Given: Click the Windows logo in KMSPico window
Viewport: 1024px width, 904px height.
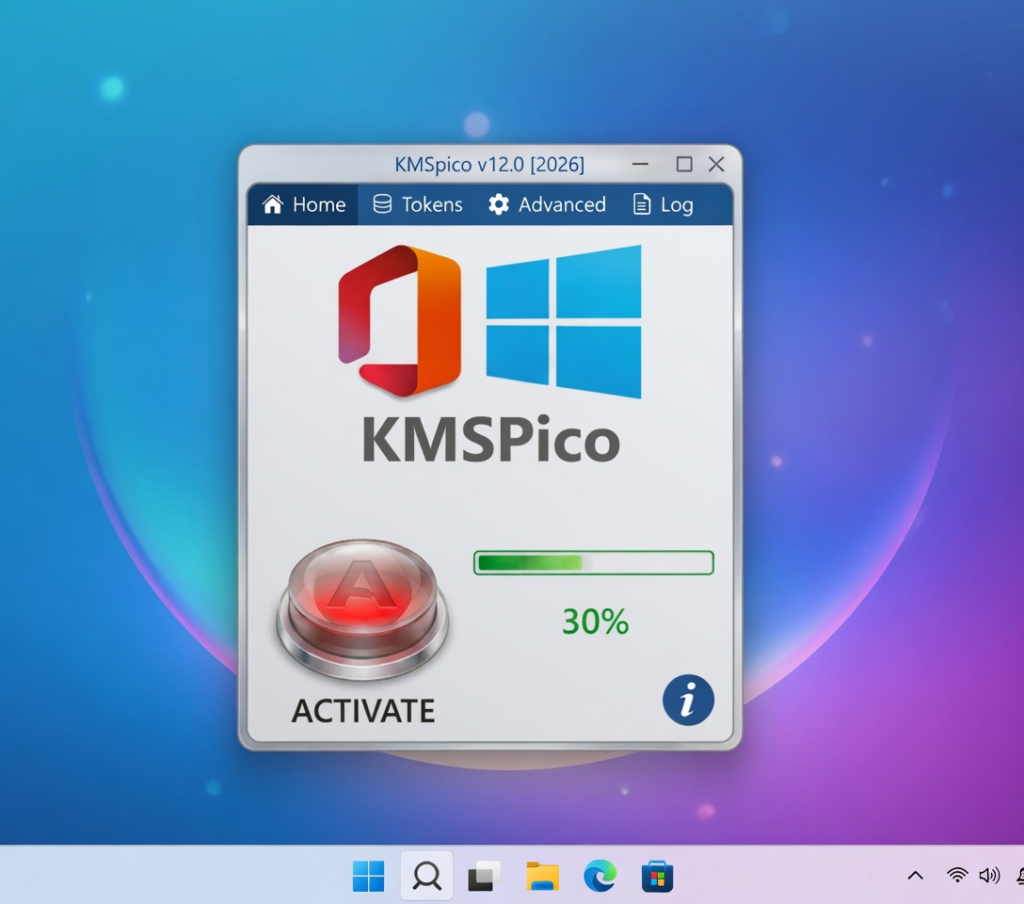Looking at the screenshot, I should point(564,321).
